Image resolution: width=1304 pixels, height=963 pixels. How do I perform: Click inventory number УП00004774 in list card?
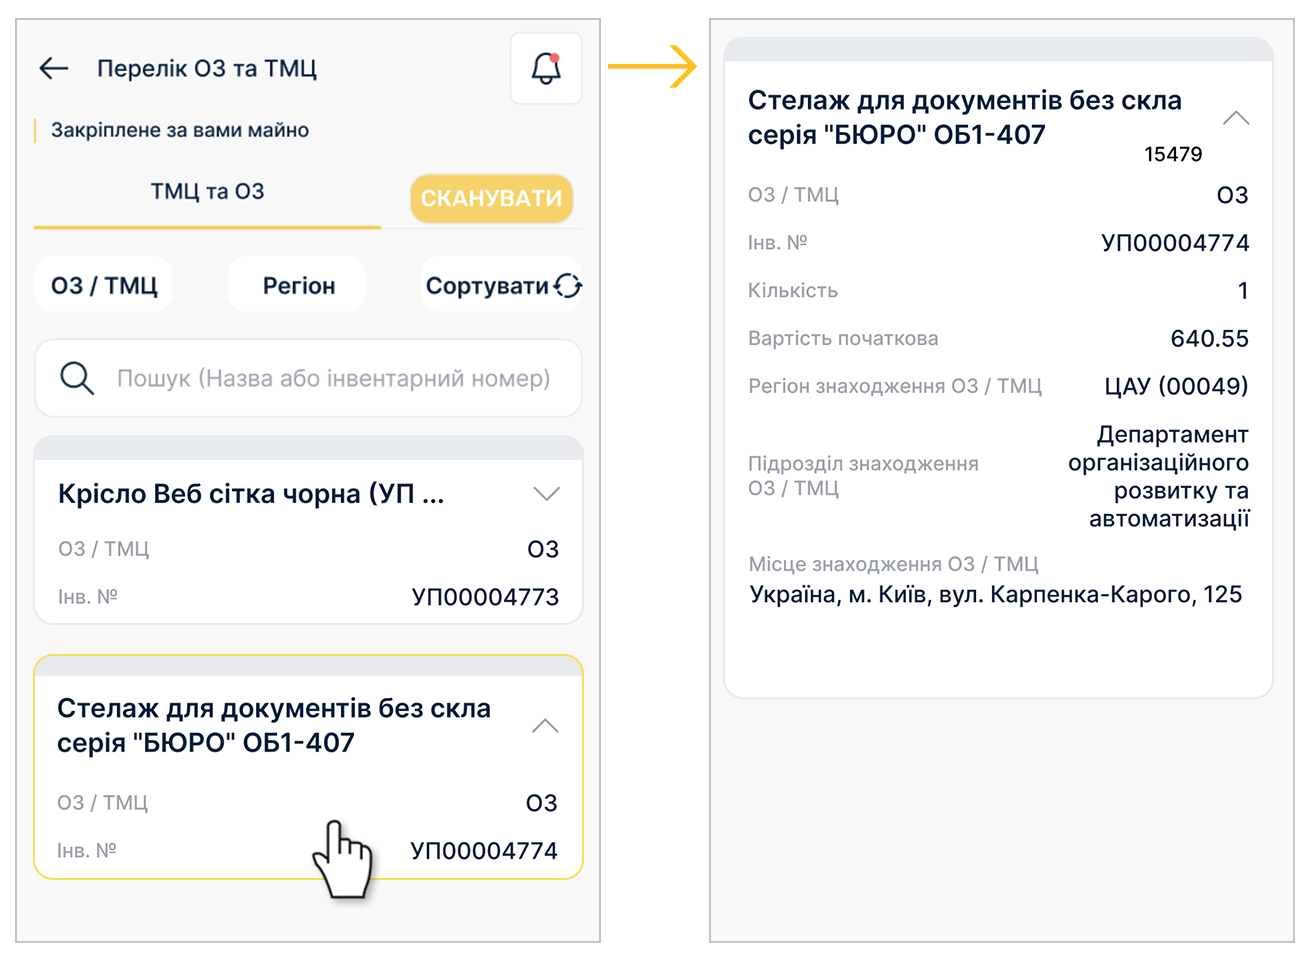[484, 851]
